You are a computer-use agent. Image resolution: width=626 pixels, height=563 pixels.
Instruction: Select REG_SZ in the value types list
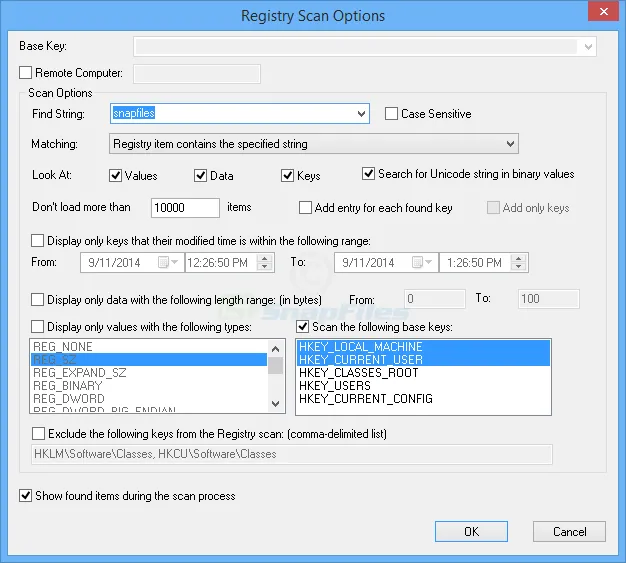149,359
